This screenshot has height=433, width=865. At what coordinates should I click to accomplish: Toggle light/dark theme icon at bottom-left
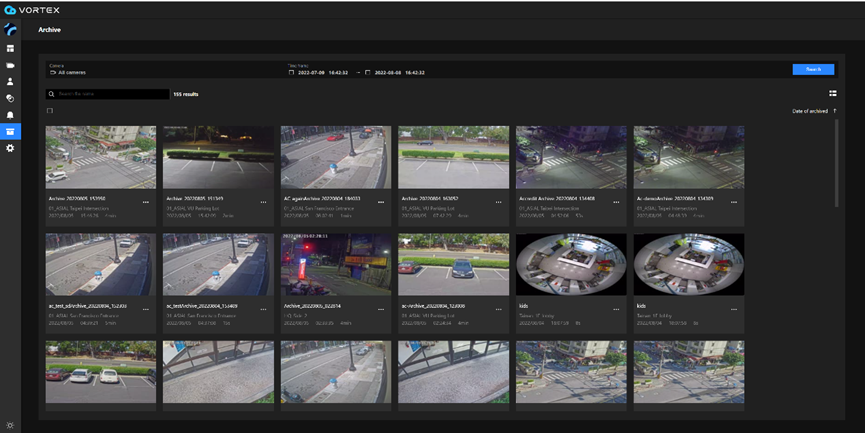click(x=10, y=425)
